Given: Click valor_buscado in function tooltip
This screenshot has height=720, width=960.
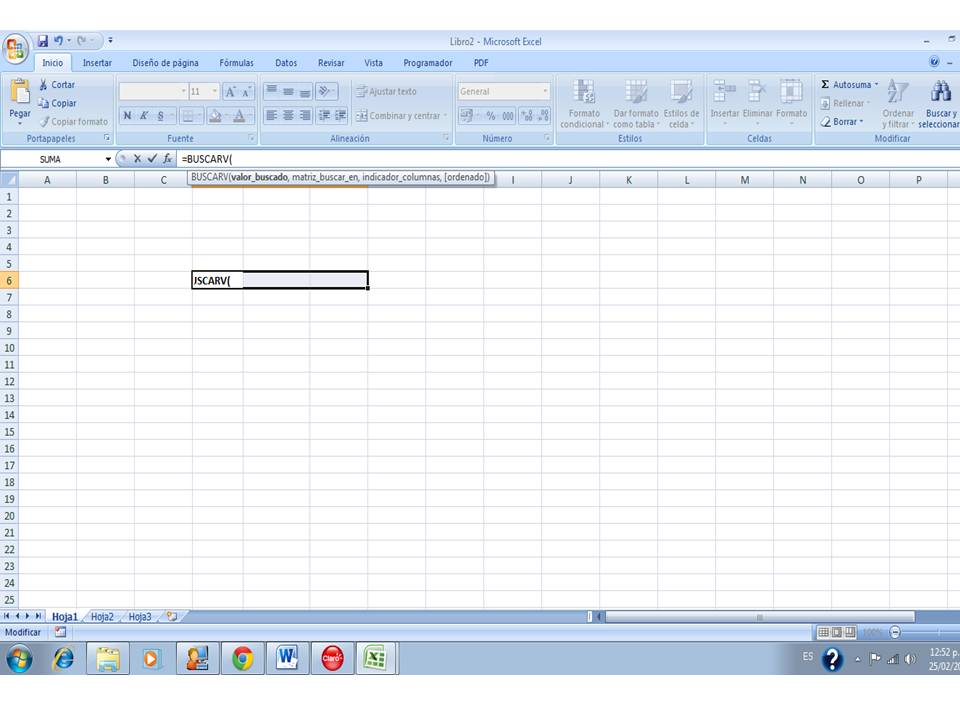Looking at the screenshot, I should tap(259, 177).
